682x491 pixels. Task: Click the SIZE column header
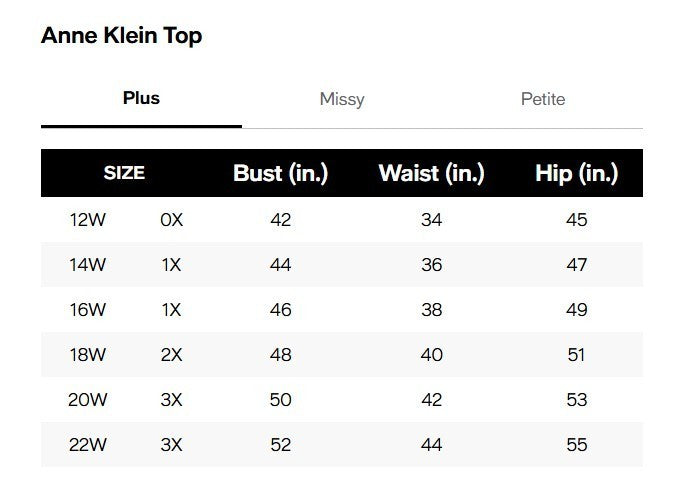point(124,173)
